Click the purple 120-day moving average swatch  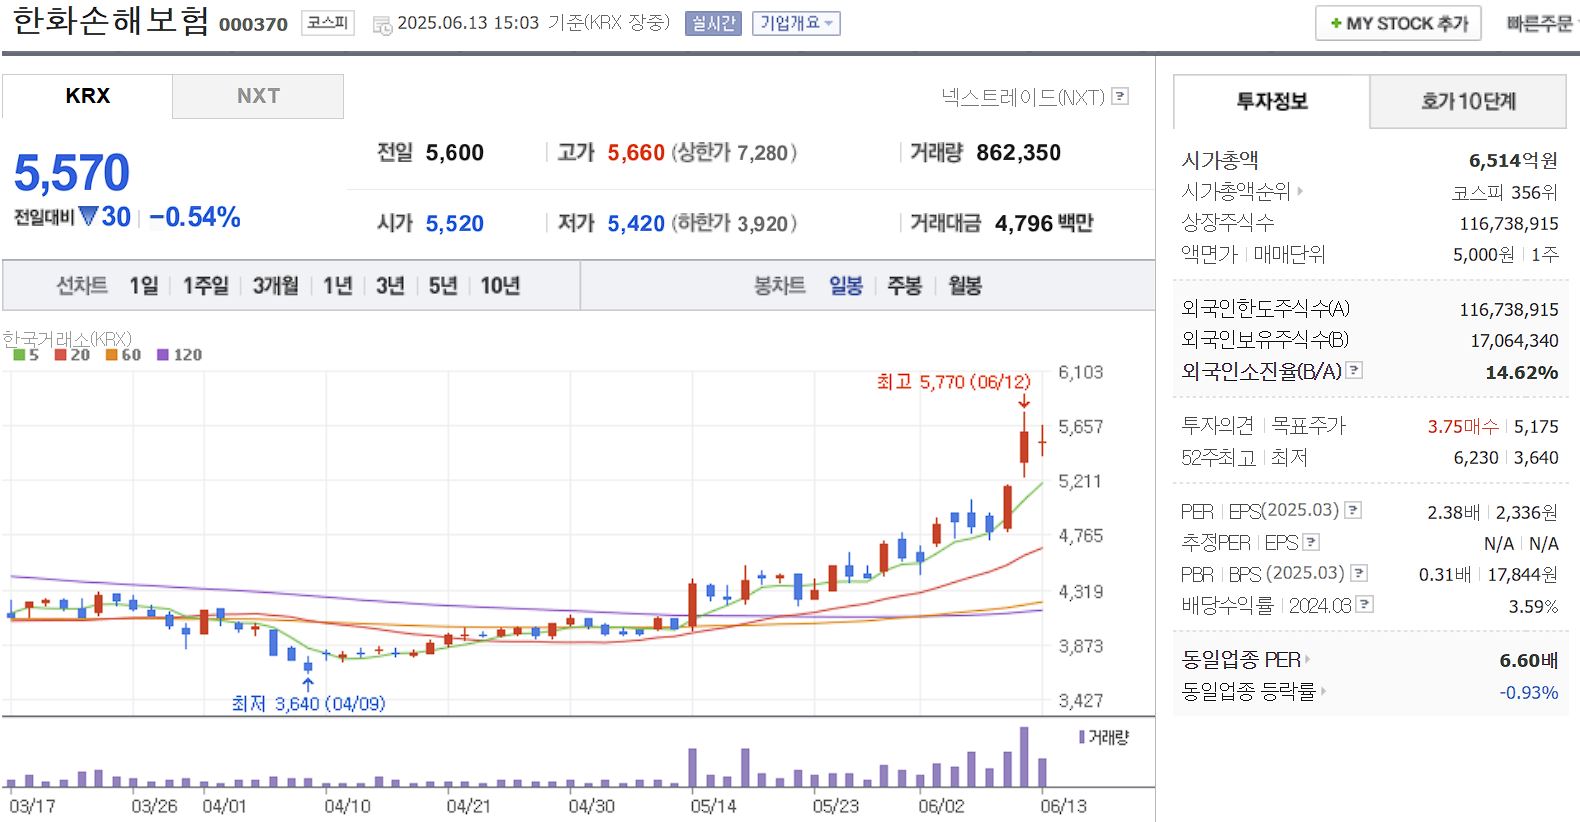(x=163, y=354)
